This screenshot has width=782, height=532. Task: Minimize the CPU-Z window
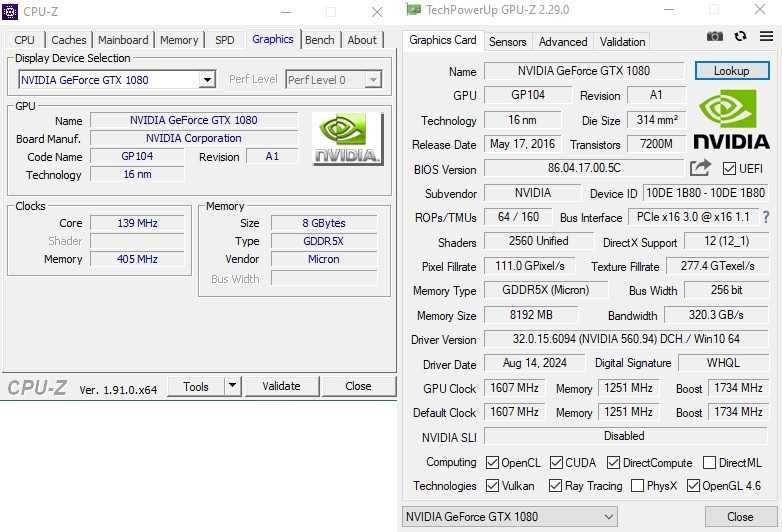click(x=286, y=12)
